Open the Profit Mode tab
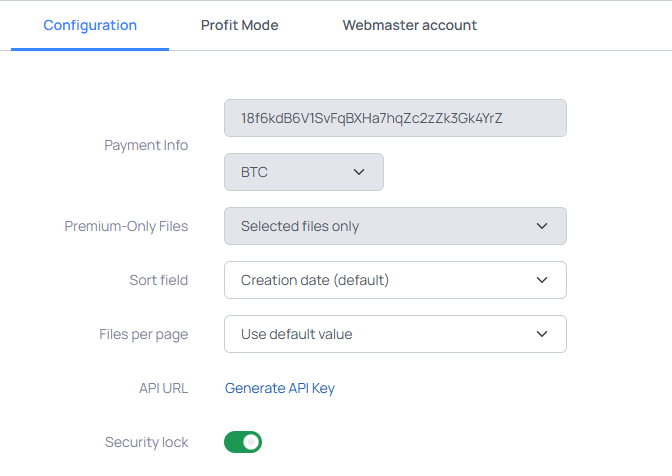 tap(239, 25)
